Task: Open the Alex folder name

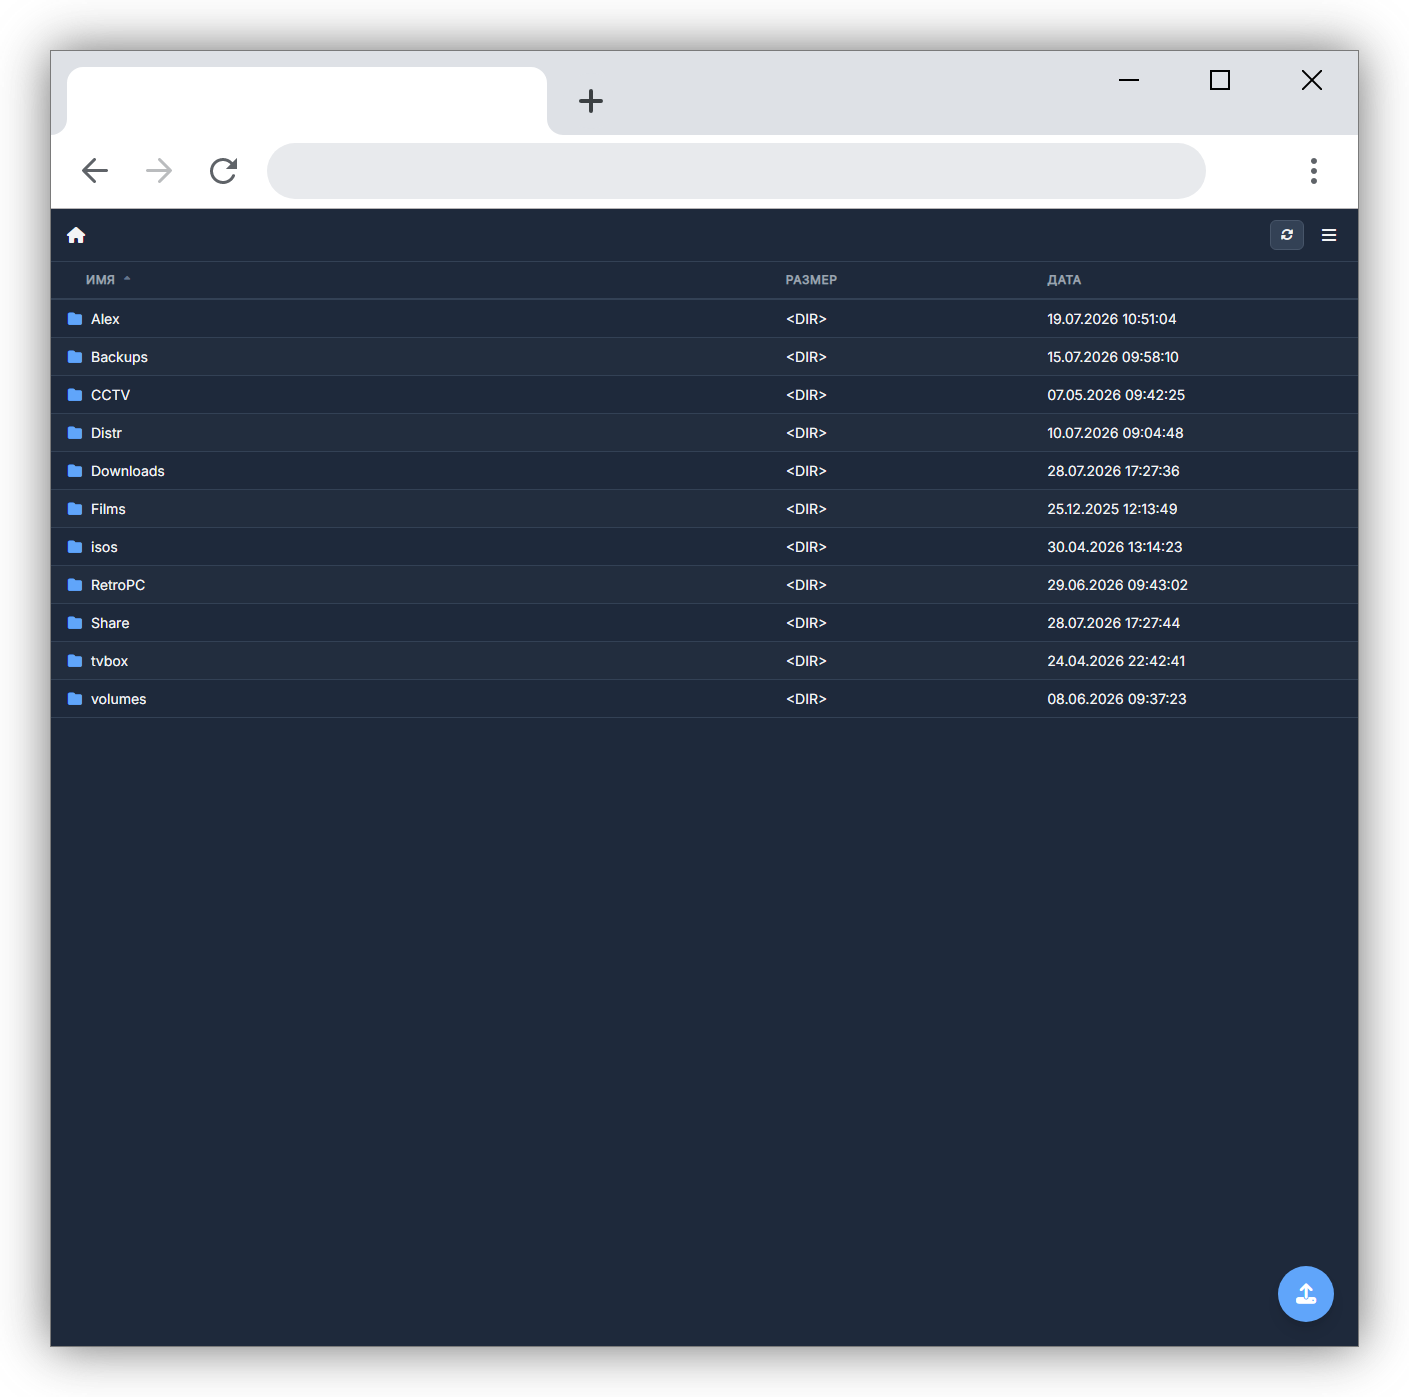Action: [x=105, y=319]
